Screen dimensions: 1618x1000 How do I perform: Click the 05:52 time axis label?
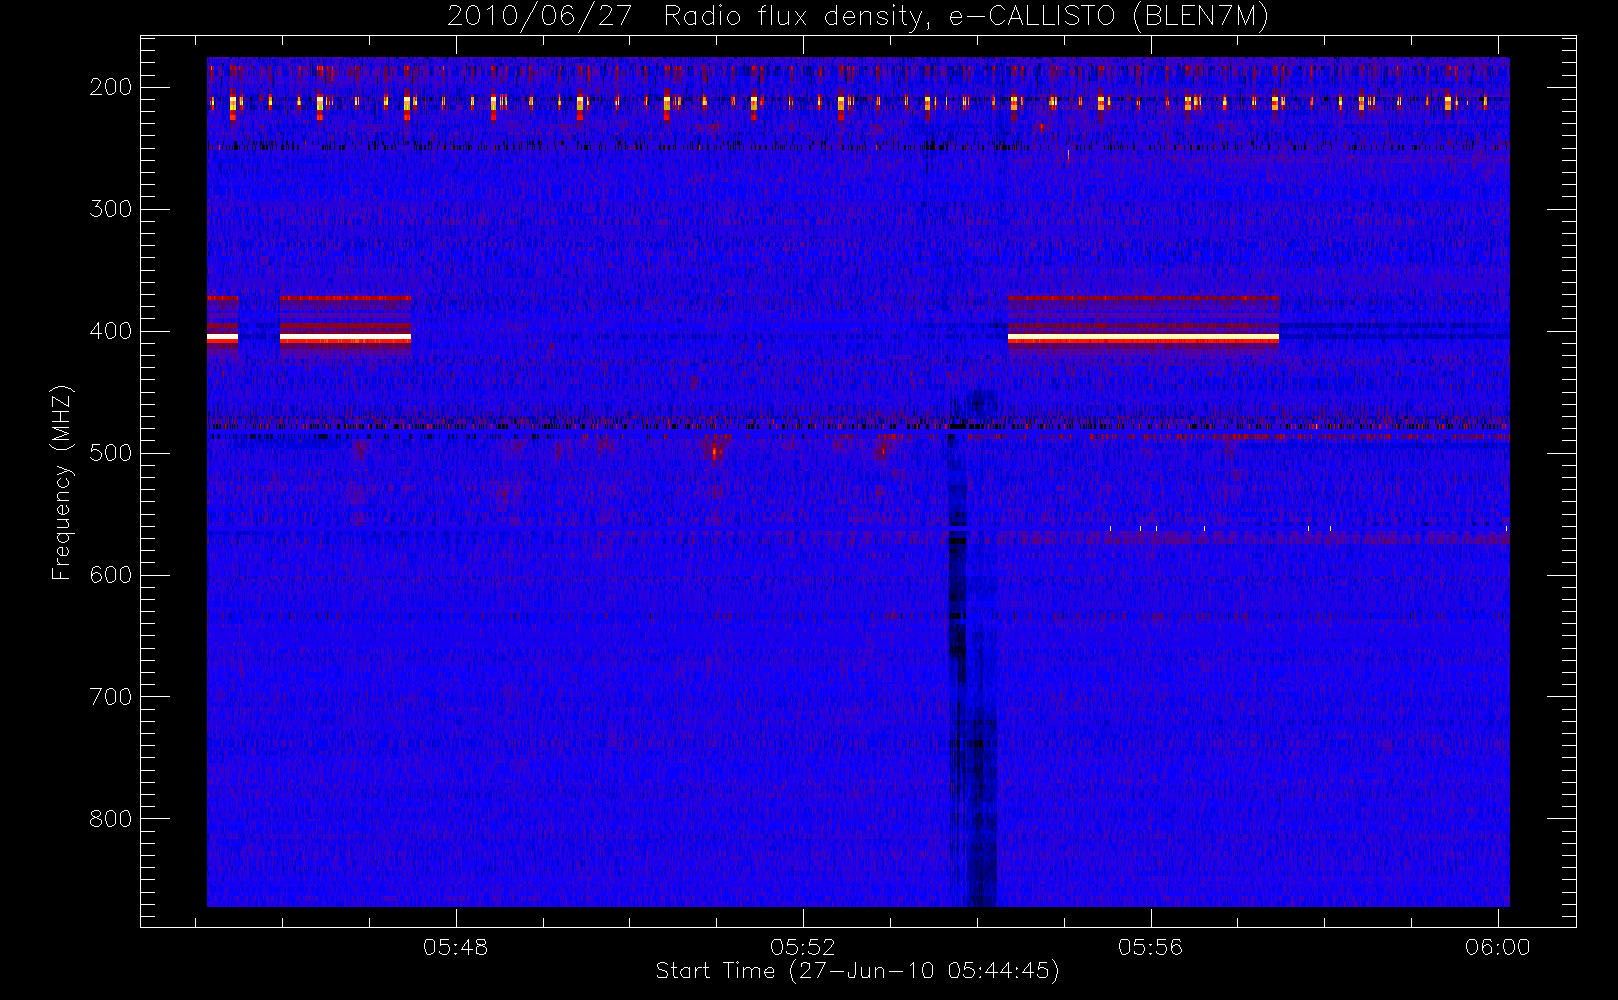pyautogui.click(x=803, y=947)
